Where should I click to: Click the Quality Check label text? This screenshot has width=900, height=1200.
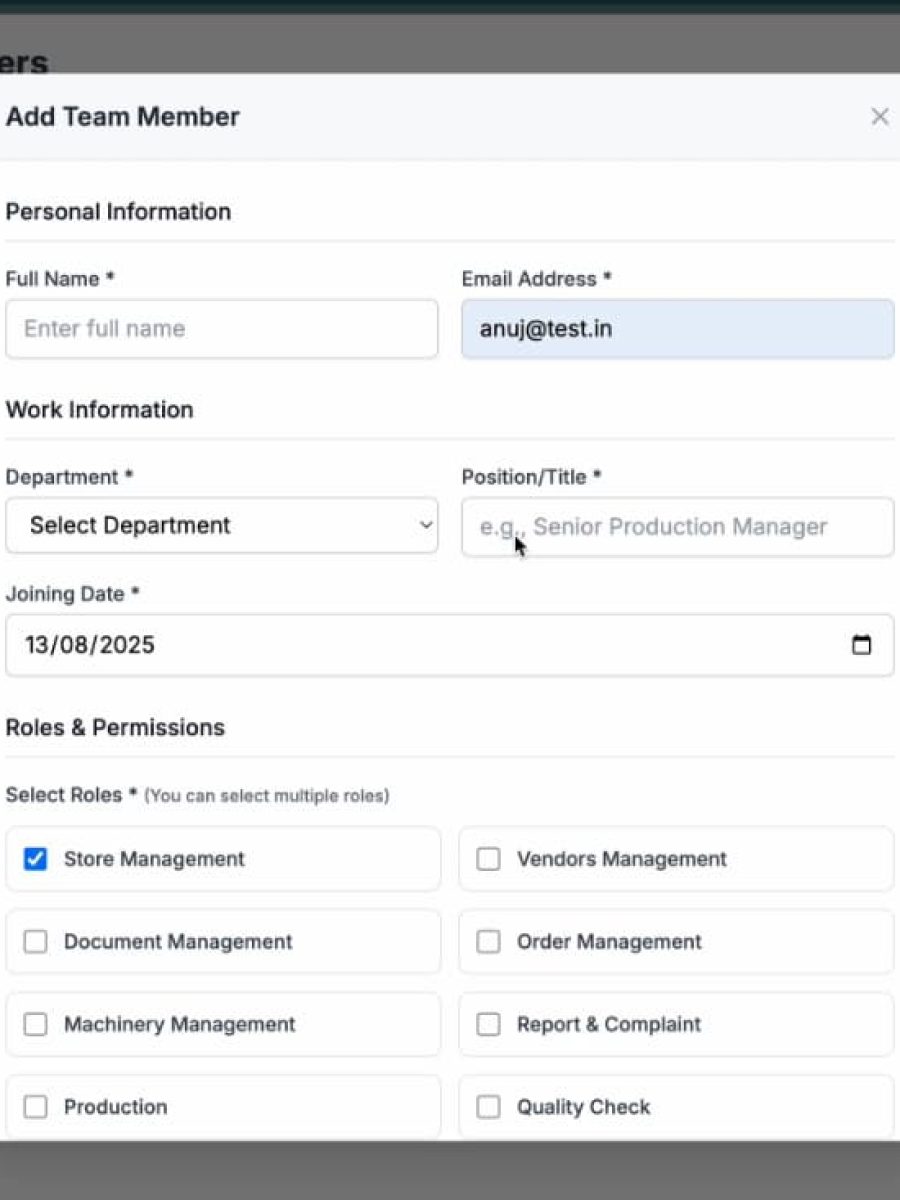[x=583, y=1107]
